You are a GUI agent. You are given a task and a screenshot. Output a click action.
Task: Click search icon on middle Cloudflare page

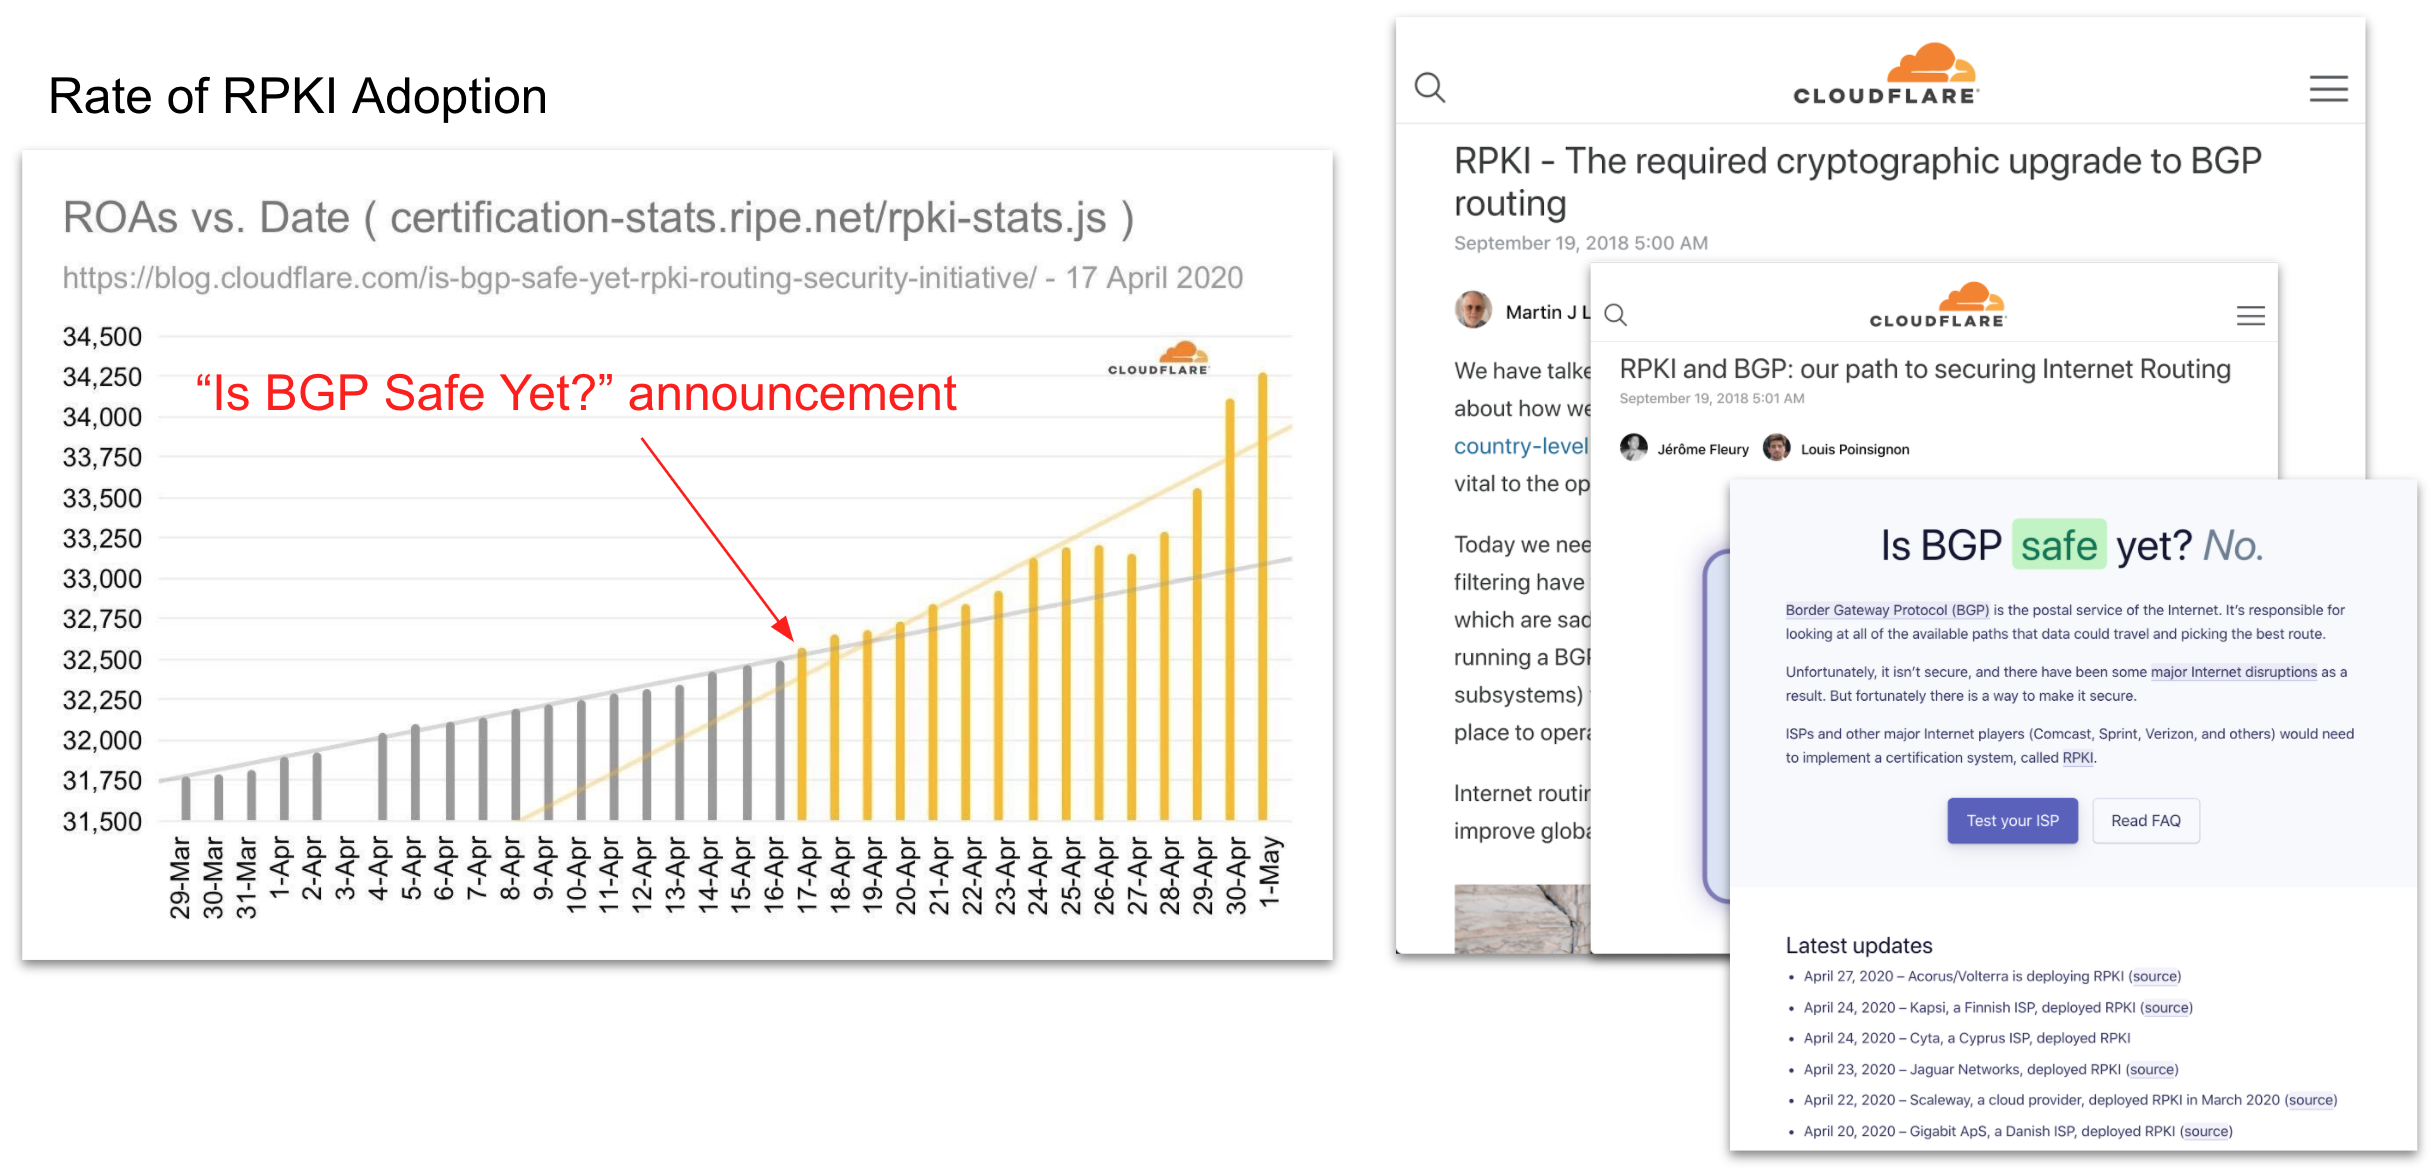[x=1615, y=315]
